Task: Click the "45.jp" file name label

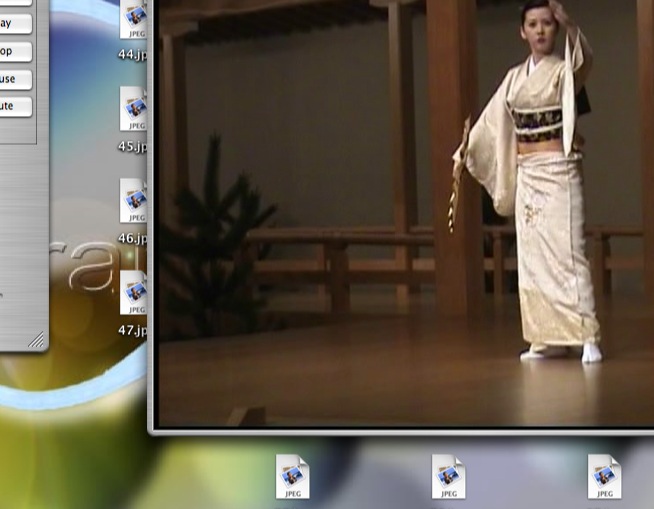Action: coord(132,146)
